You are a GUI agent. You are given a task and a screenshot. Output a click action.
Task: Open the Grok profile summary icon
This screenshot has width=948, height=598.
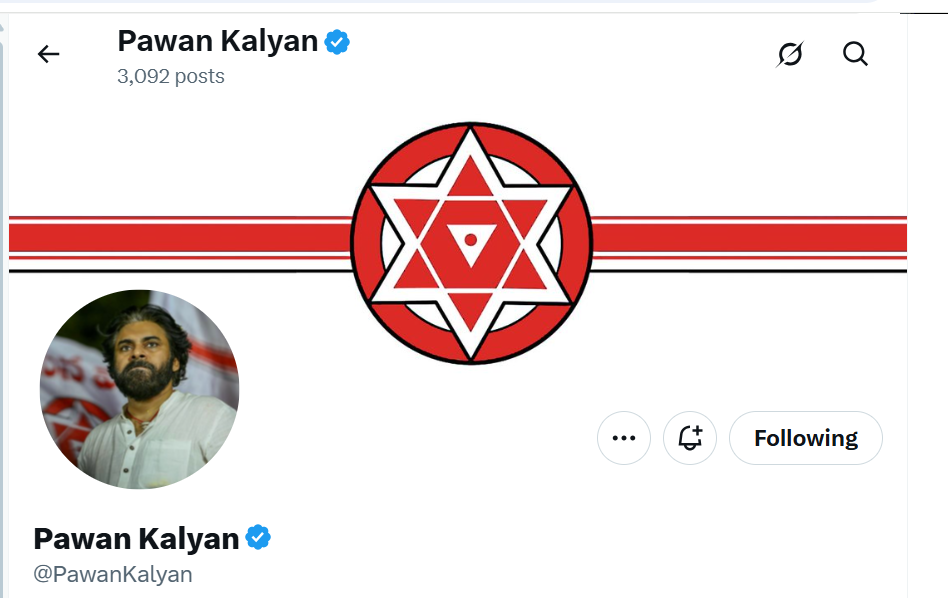point(789,54)
